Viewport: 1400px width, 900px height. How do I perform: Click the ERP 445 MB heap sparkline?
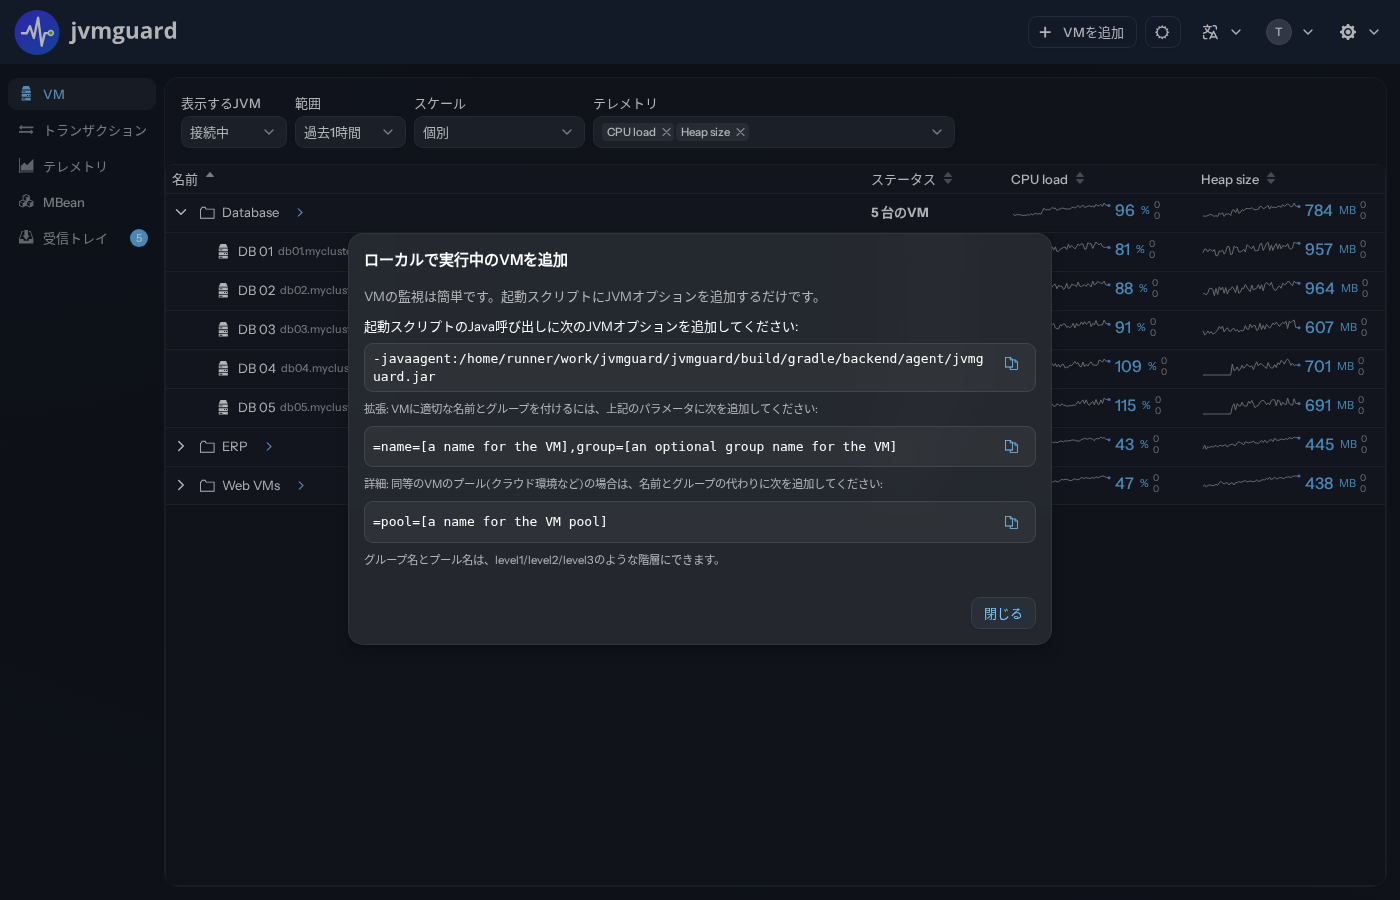[1251, 444]
